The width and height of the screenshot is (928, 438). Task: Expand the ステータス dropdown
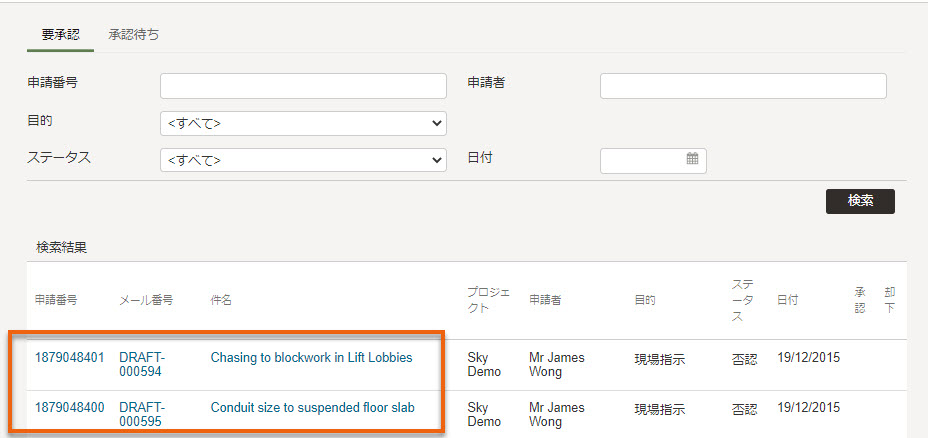pyautogui.click(x=303, y=160)
